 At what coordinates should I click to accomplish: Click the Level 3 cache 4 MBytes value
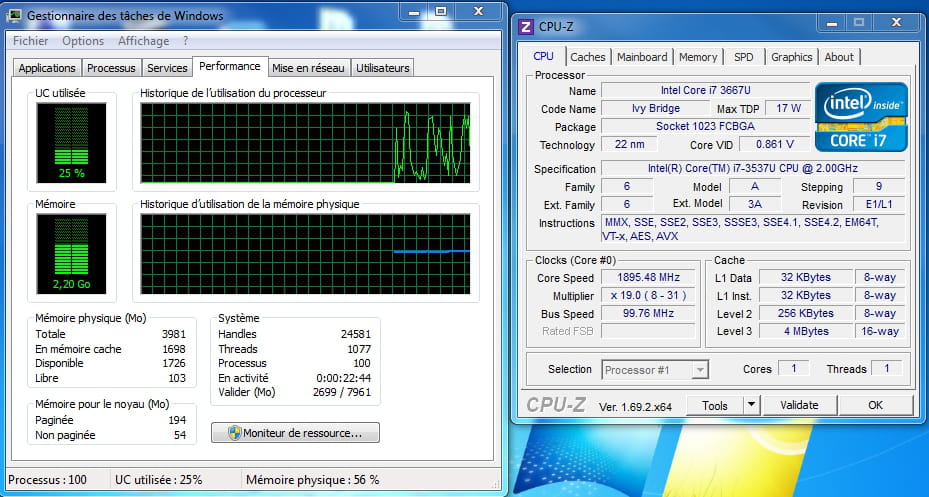tap(806, 331)
